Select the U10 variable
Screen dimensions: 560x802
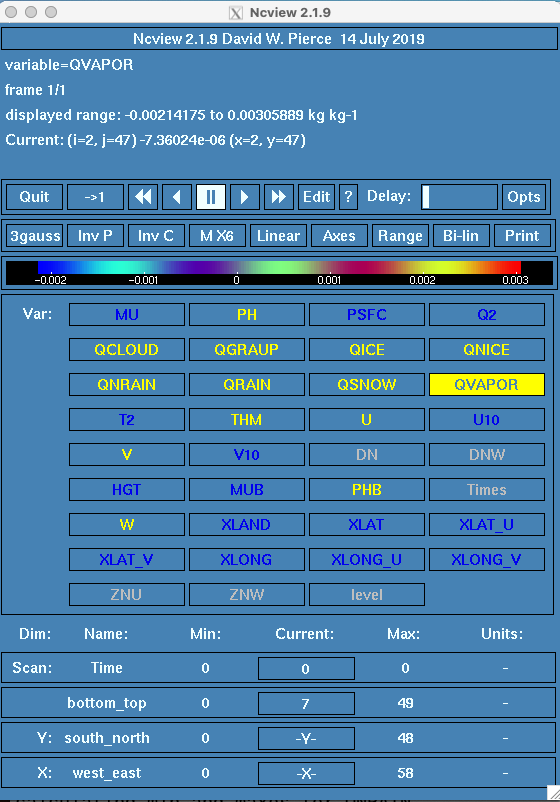[487, 419]
